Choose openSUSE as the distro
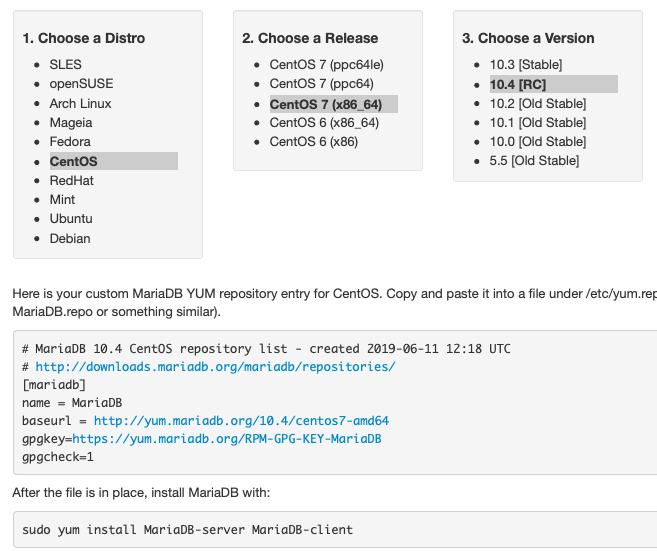Screen dimensions: 657x551 click(x=81, y=84)
